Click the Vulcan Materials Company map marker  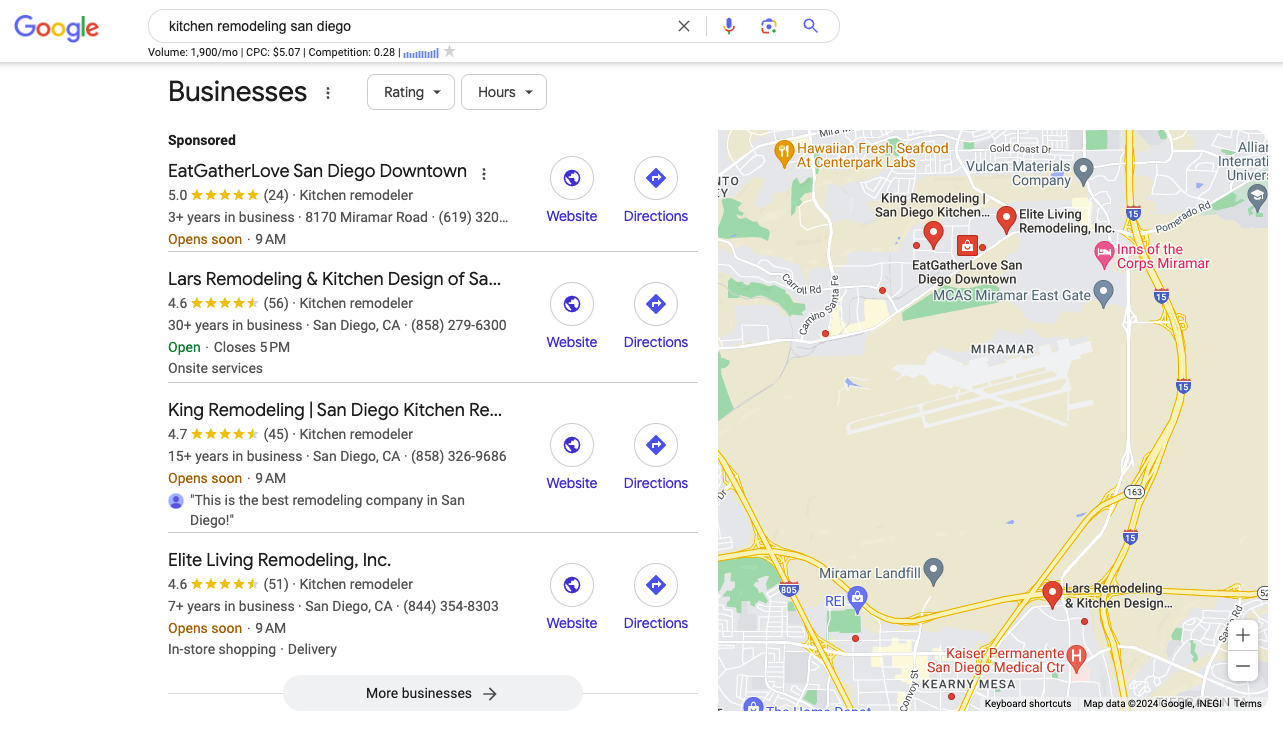1085,172
